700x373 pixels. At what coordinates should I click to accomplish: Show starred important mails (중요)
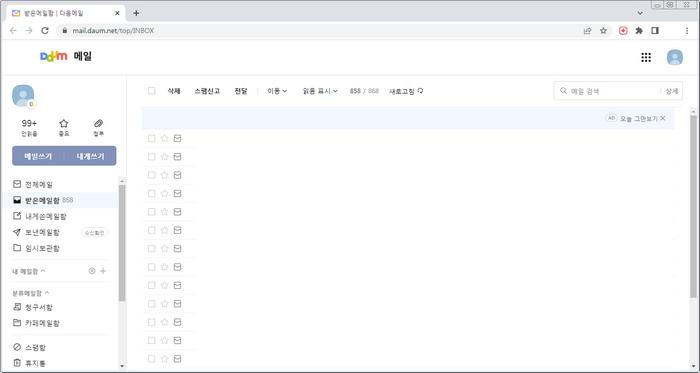pos(64,128)
